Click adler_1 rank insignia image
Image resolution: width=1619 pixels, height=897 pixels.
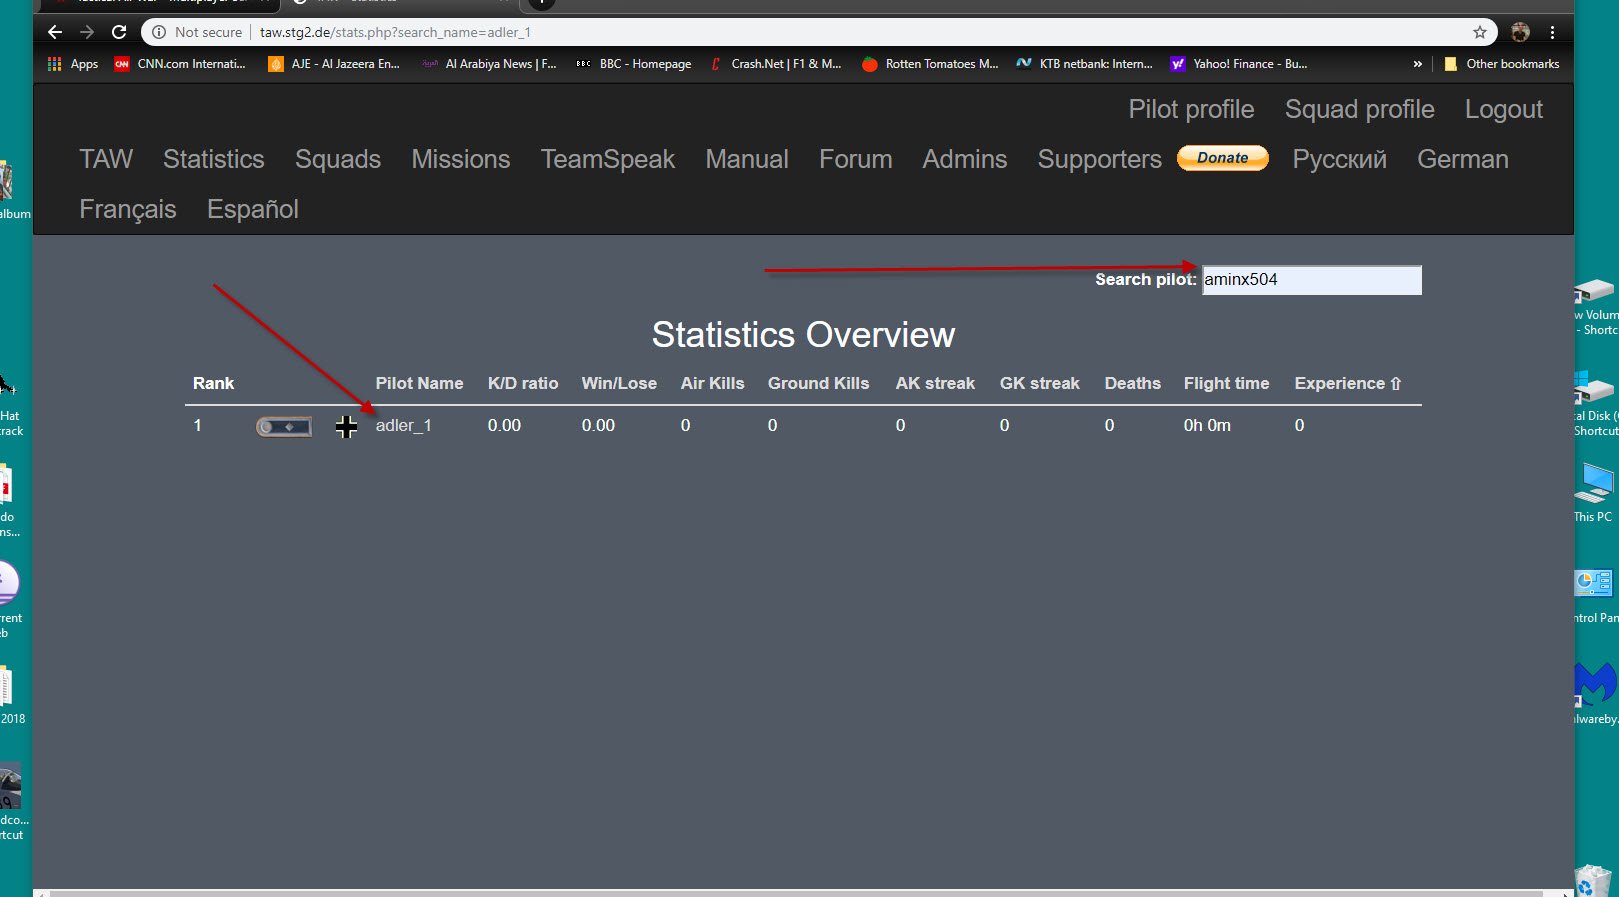pyautogui.click(x=284, y=427)
